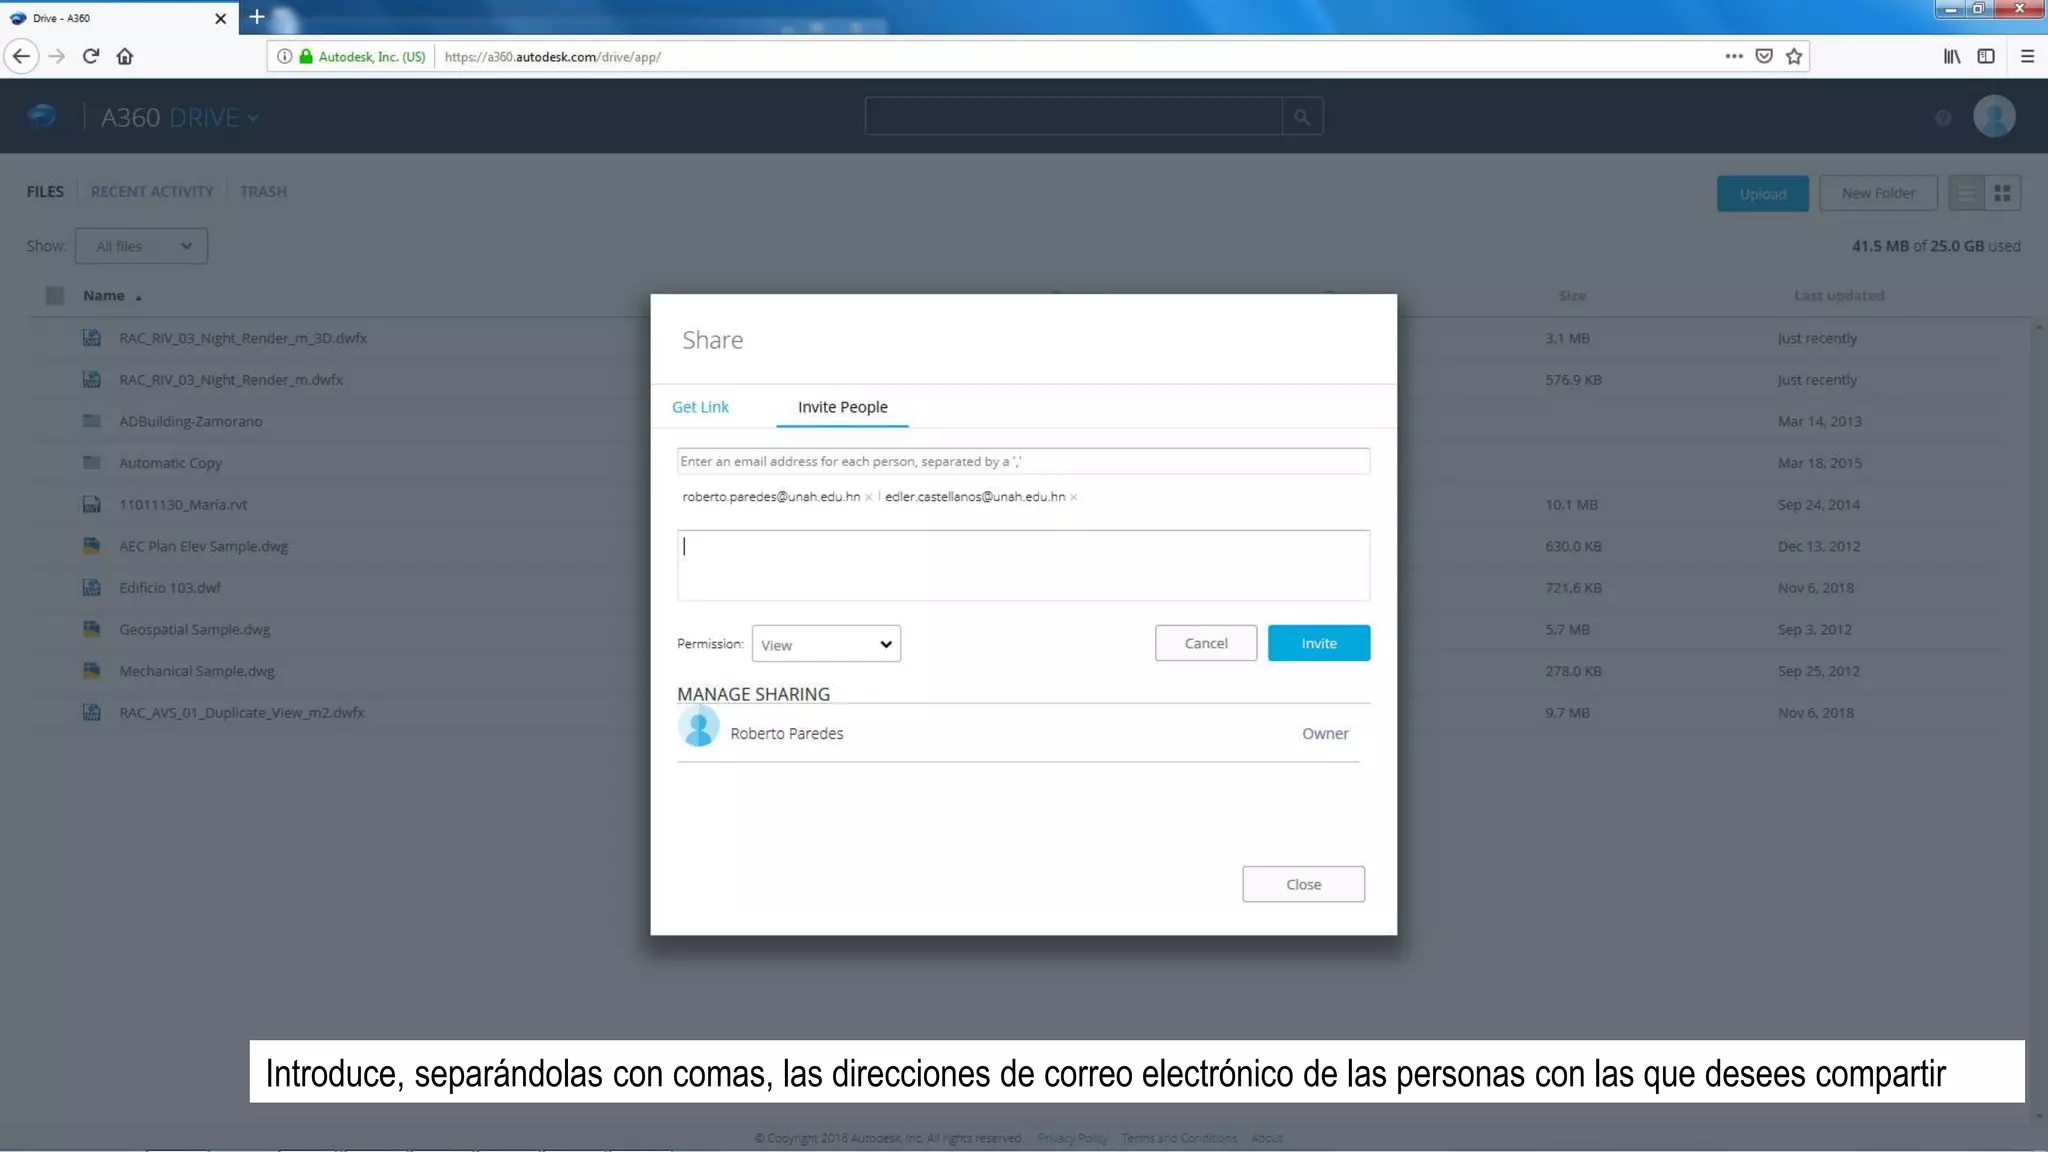Click file icon of Edificio 103.dwf
The image size is (2048, 1152).
pyautogui.click(x=92, y=587)
